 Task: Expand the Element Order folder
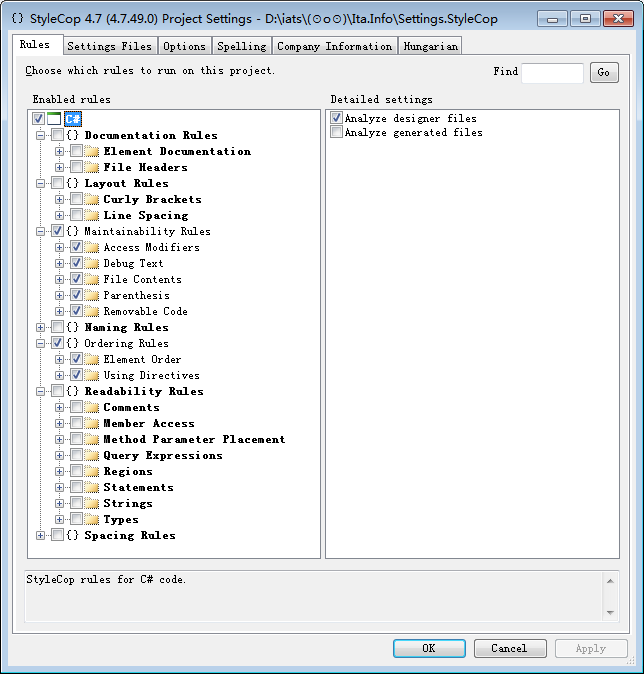(x=59, y=359)
